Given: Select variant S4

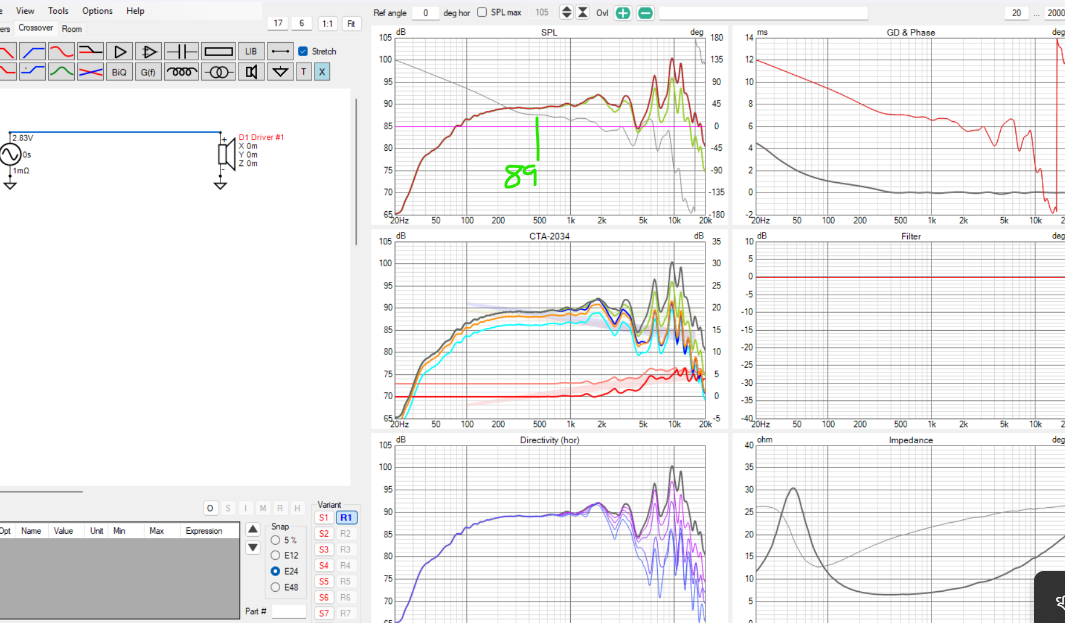Looking at the screenshot, I should [324, 565].
